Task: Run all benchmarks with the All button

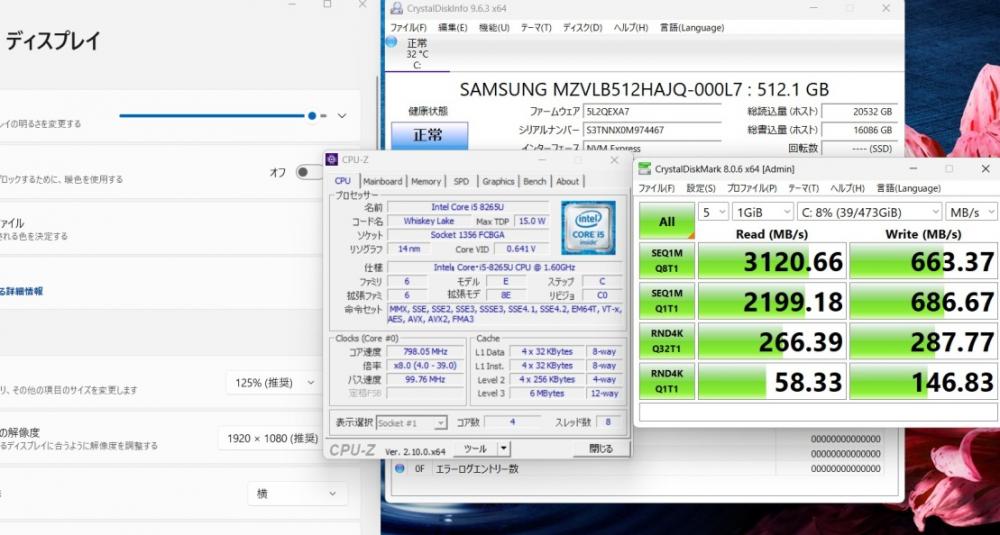Action: click(666, 221)
